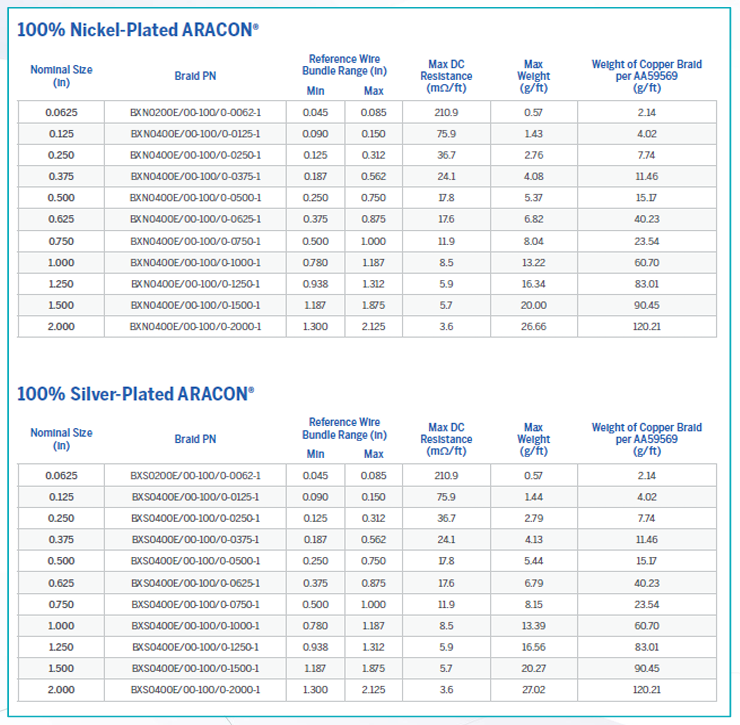Click the 100% Nickel-Plated ARACON heading
The height and width of the screenshot is (725, 740).
pyautogui.click(x=138, y=30)
